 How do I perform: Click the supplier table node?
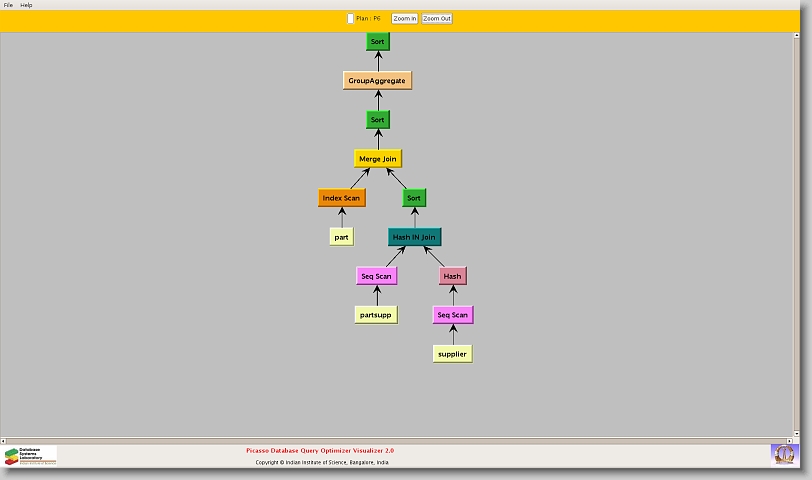click(452, 354)
